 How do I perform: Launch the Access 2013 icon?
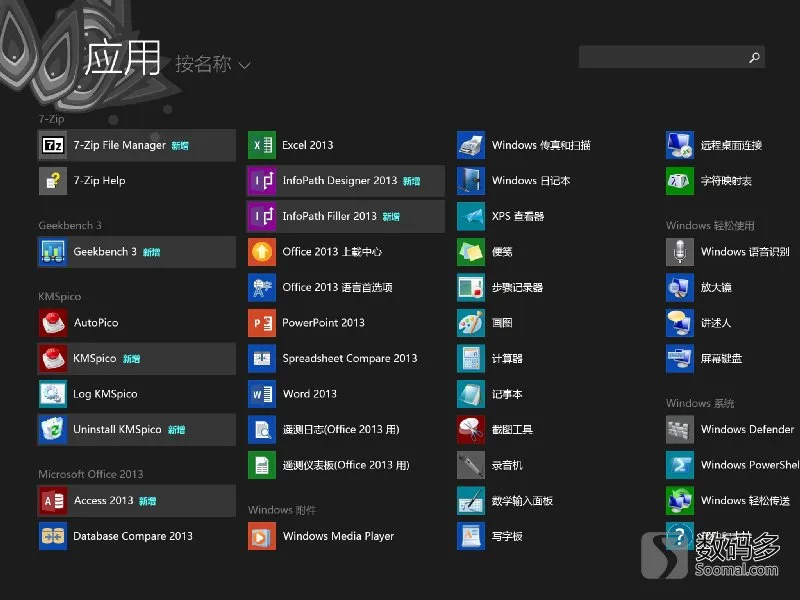(53, 501)
